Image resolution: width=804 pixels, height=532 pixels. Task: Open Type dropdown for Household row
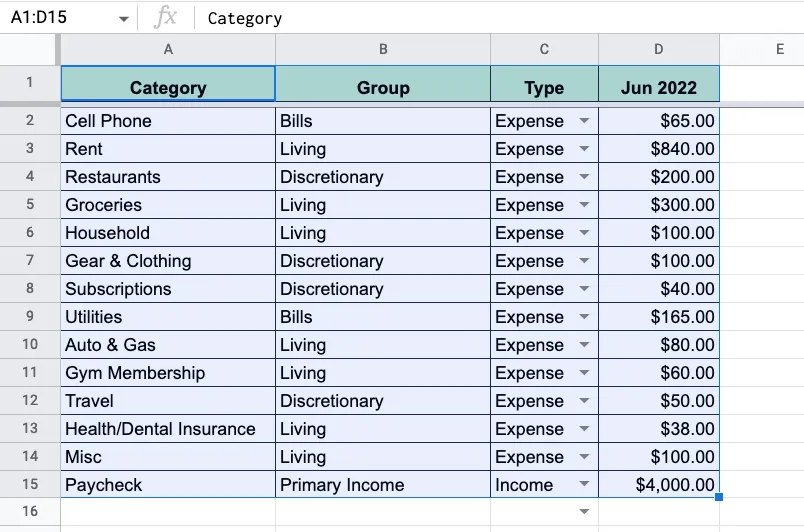(x=584, y=233)
